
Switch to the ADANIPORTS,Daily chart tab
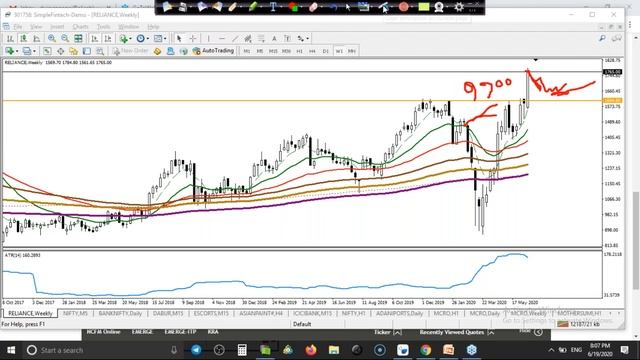click(x=399, y=313)
